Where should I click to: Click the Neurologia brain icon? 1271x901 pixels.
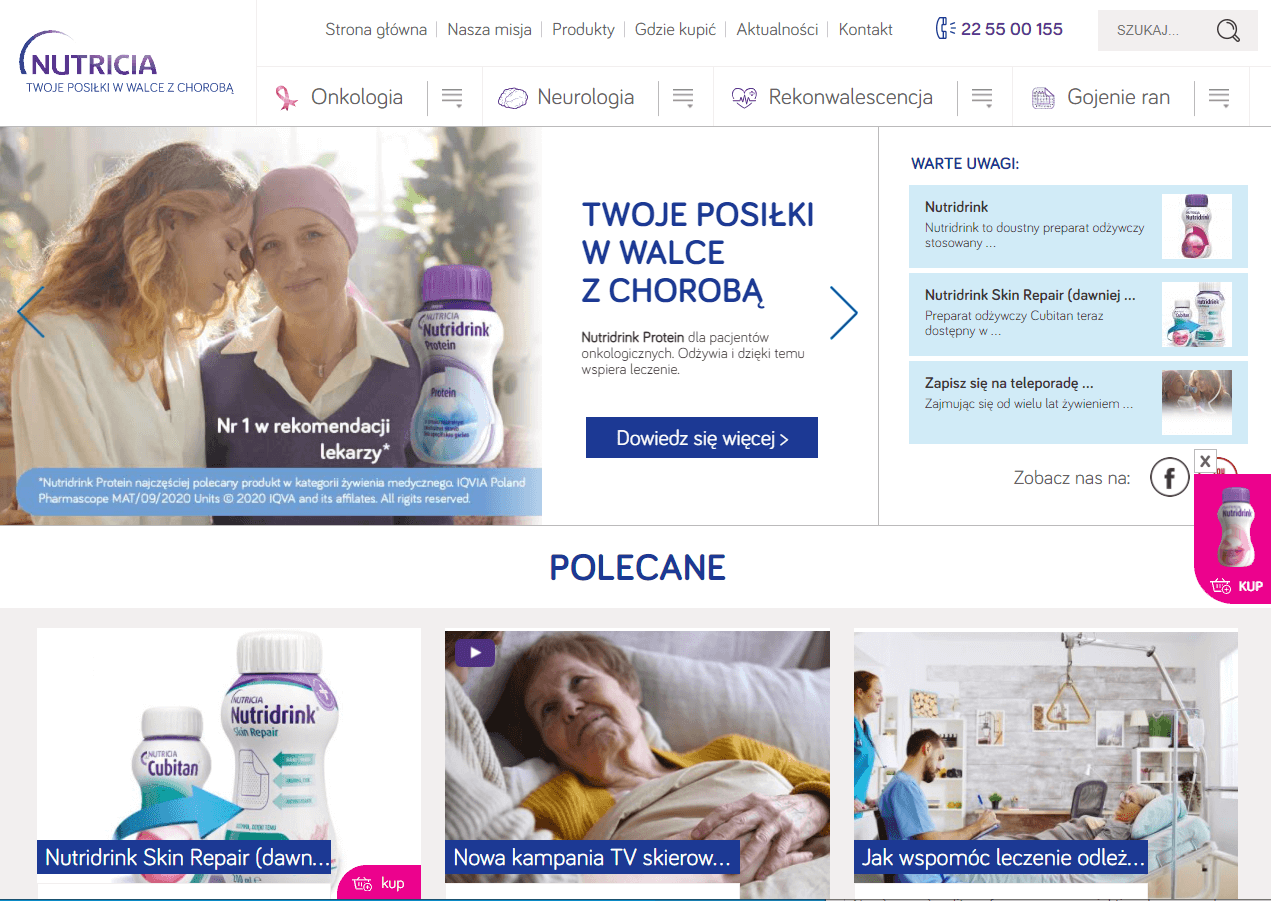click(x=513, y=98)
